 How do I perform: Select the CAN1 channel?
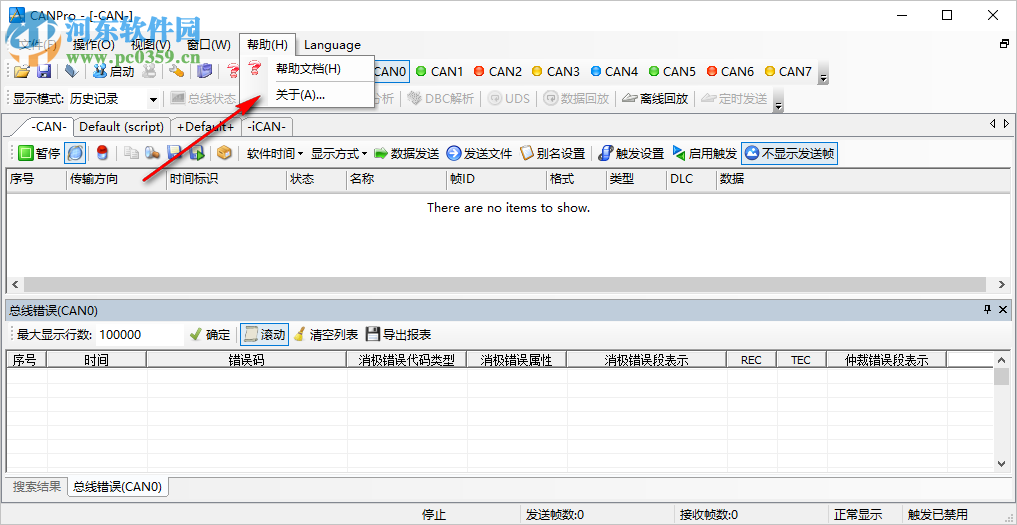tap(439, 71)
